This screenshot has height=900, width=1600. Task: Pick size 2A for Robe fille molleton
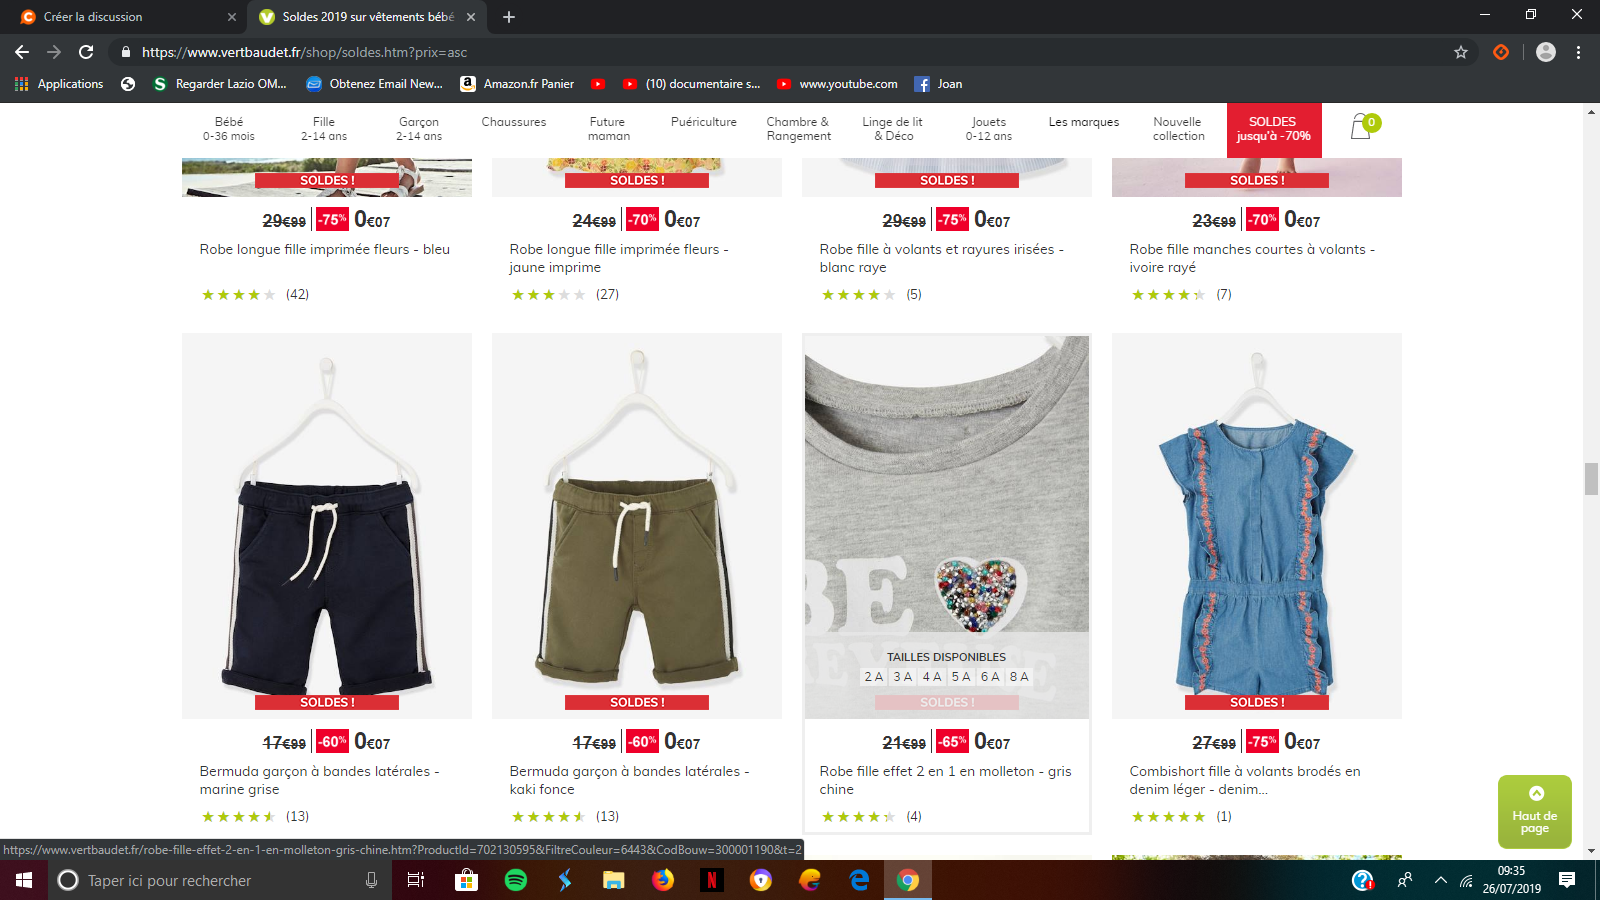874,677
